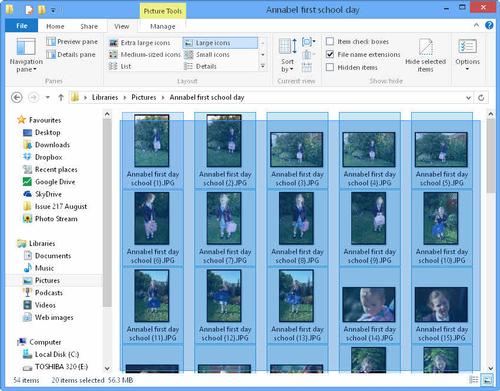The width and height of the screenshot is (500, 391).
Task: Select Music library
Action: click(38, 268)
